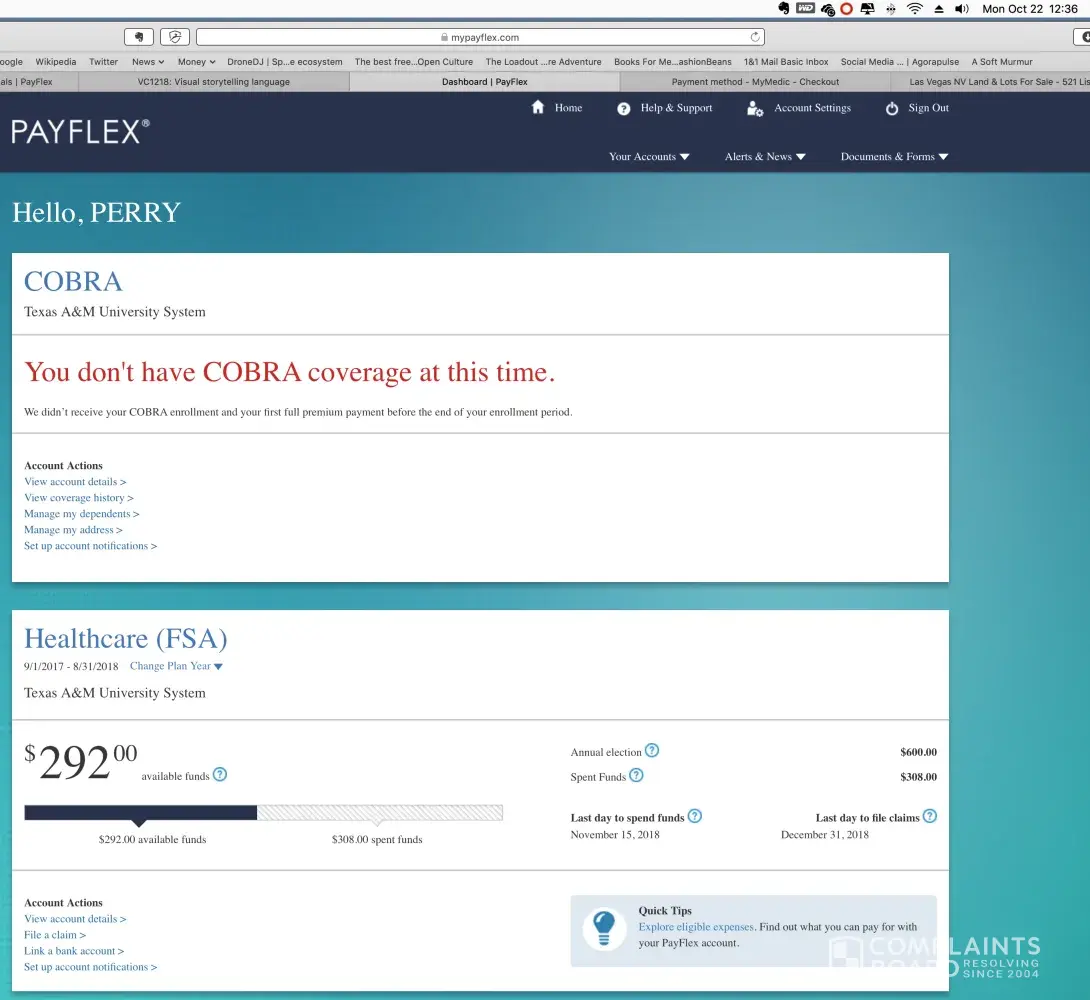Open the News bookmarks folder dropdown
Screen dimensions: 1090x1000
click(x=148, y=62)
